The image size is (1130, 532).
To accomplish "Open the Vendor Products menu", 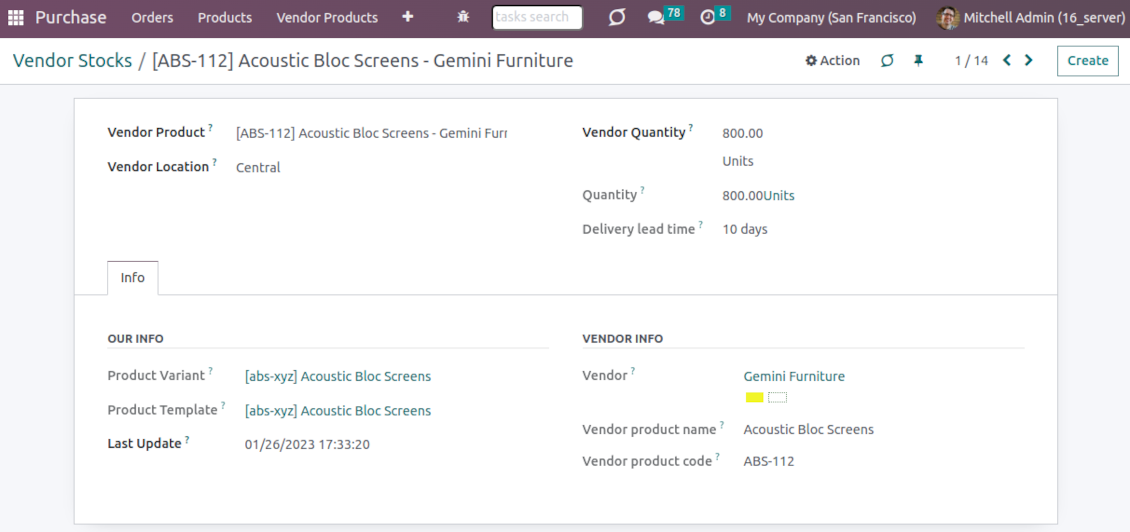I will click(327, 17).
